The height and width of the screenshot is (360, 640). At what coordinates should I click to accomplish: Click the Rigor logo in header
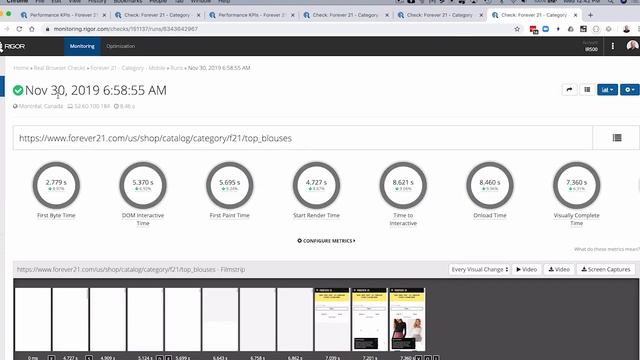12,47
